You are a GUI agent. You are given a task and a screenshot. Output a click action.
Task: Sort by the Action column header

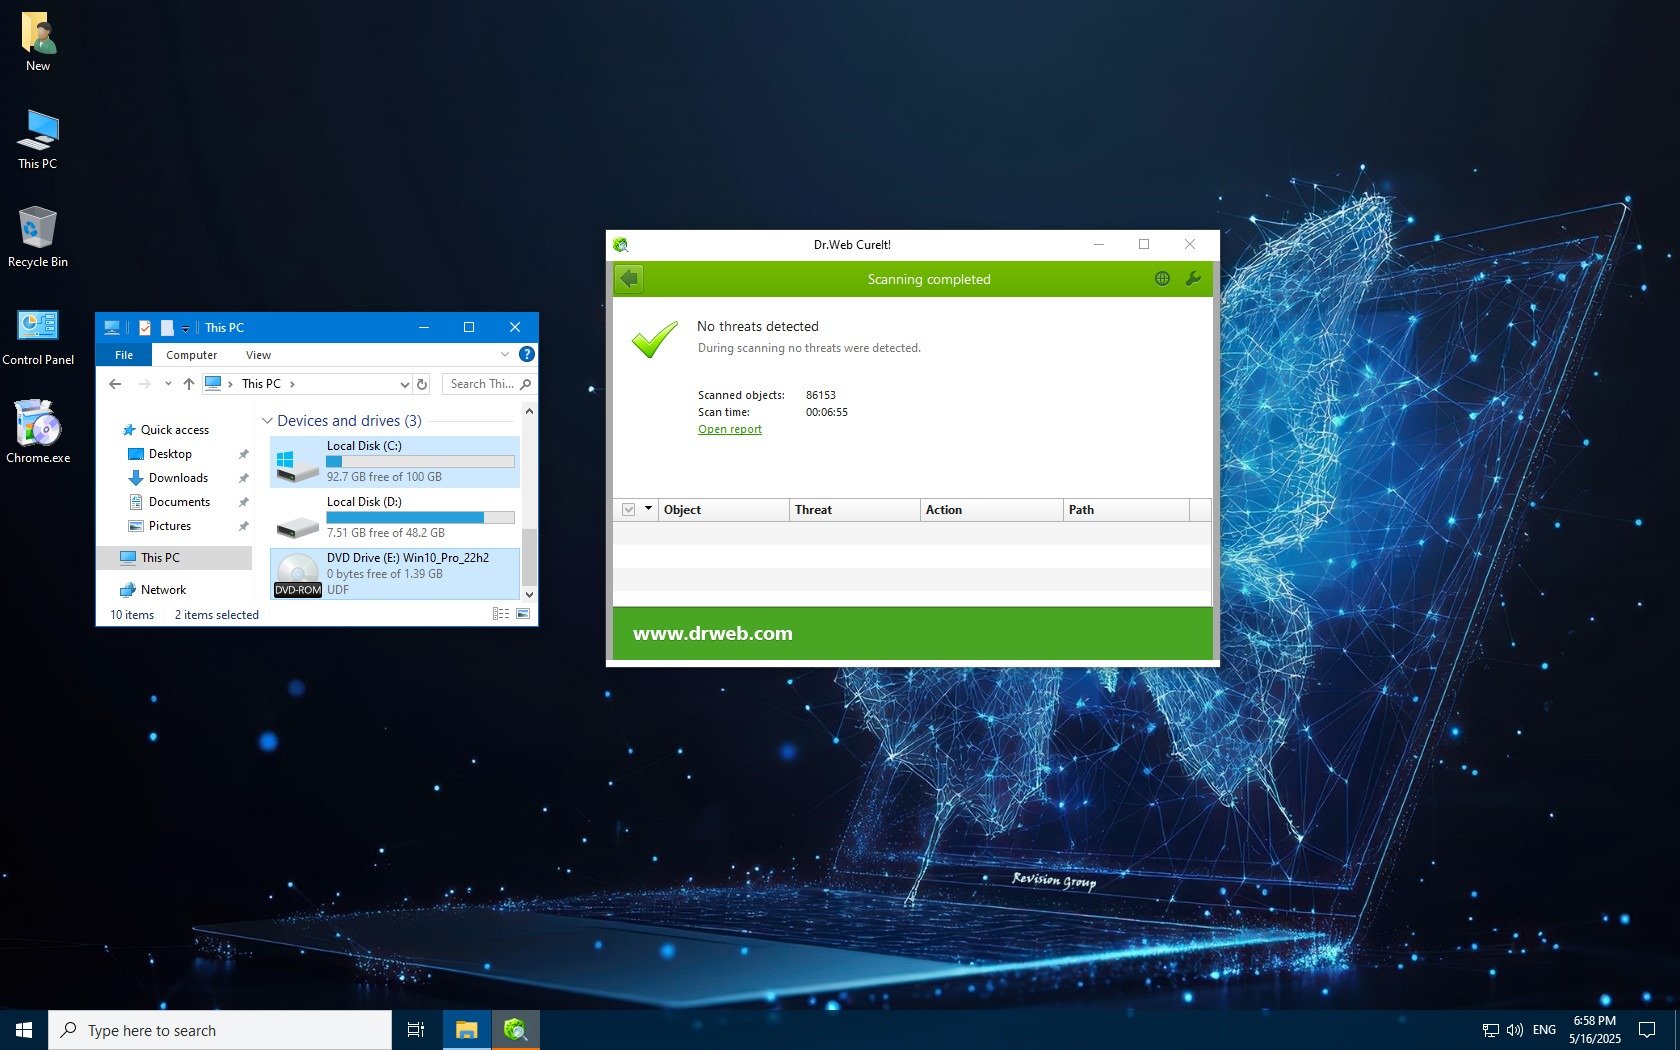992,510
